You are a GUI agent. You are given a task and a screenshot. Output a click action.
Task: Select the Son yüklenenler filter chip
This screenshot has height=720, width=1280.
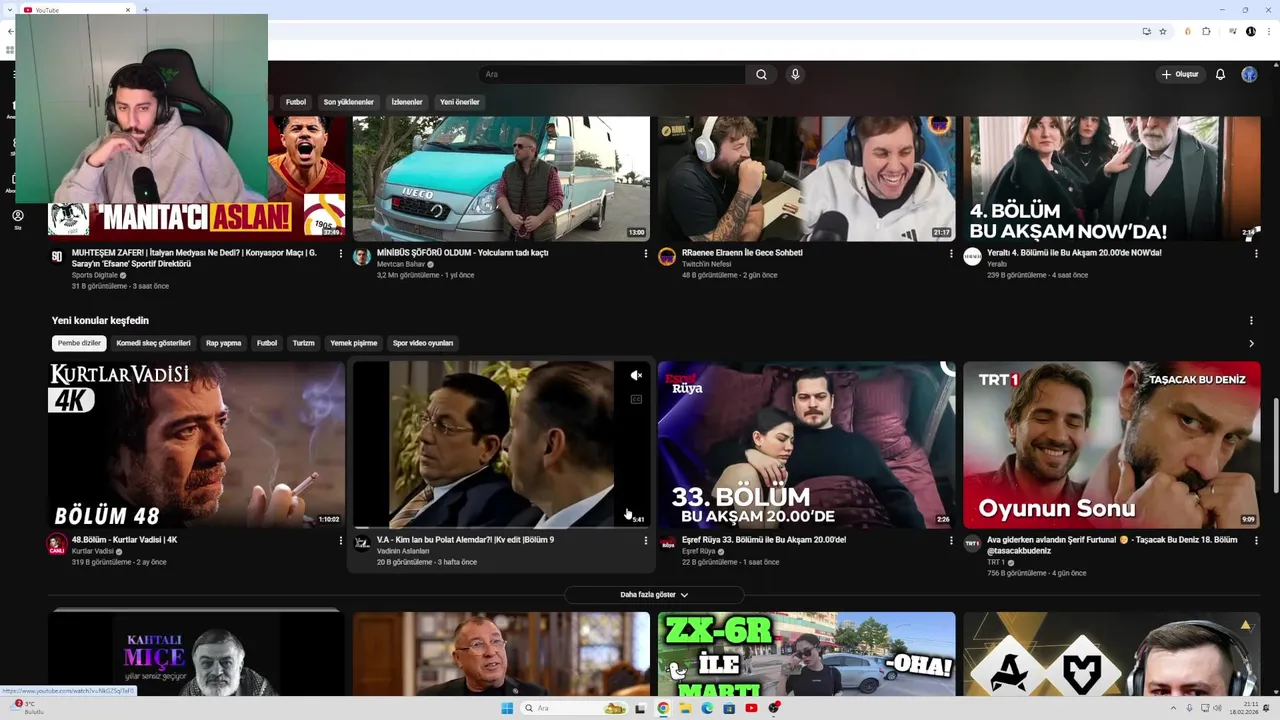(x=348, y=102)
